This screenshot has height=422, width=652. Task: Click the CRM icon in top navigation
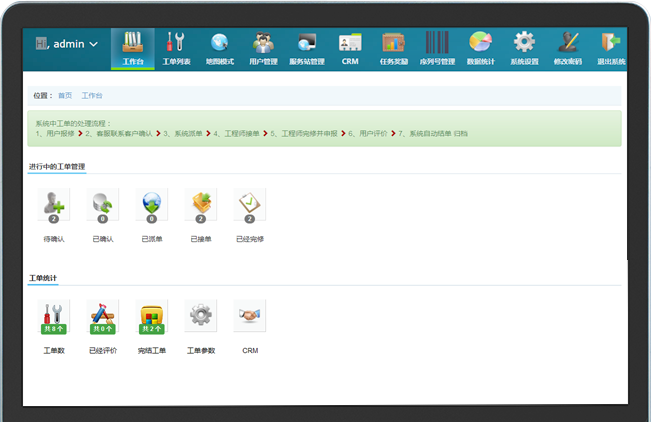pyautogui.click(x=350, y=48)
